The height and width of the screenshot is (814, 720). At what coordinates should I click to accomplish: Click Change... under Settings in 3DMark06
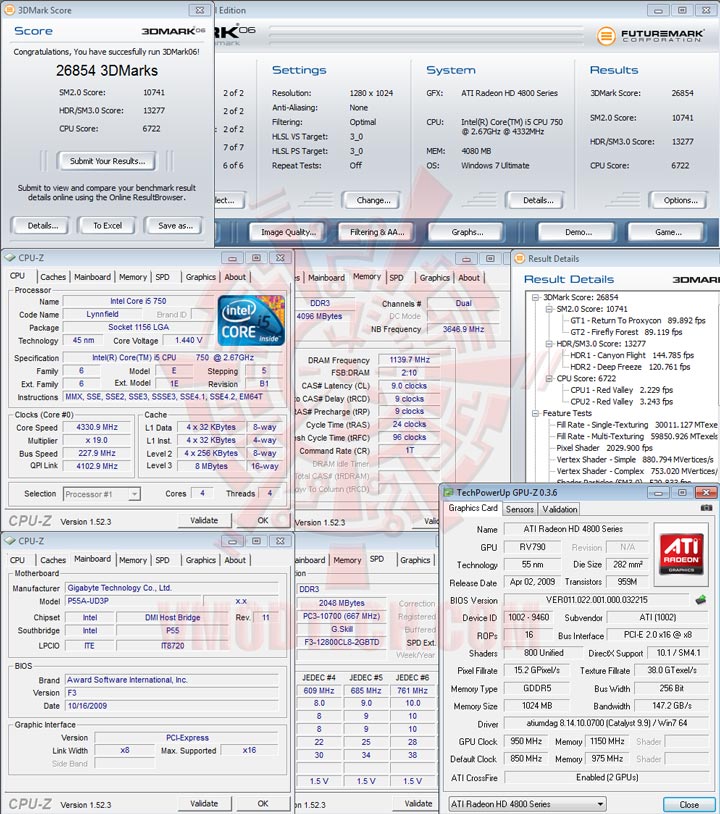pyautogui.click(x=373, y=200)
